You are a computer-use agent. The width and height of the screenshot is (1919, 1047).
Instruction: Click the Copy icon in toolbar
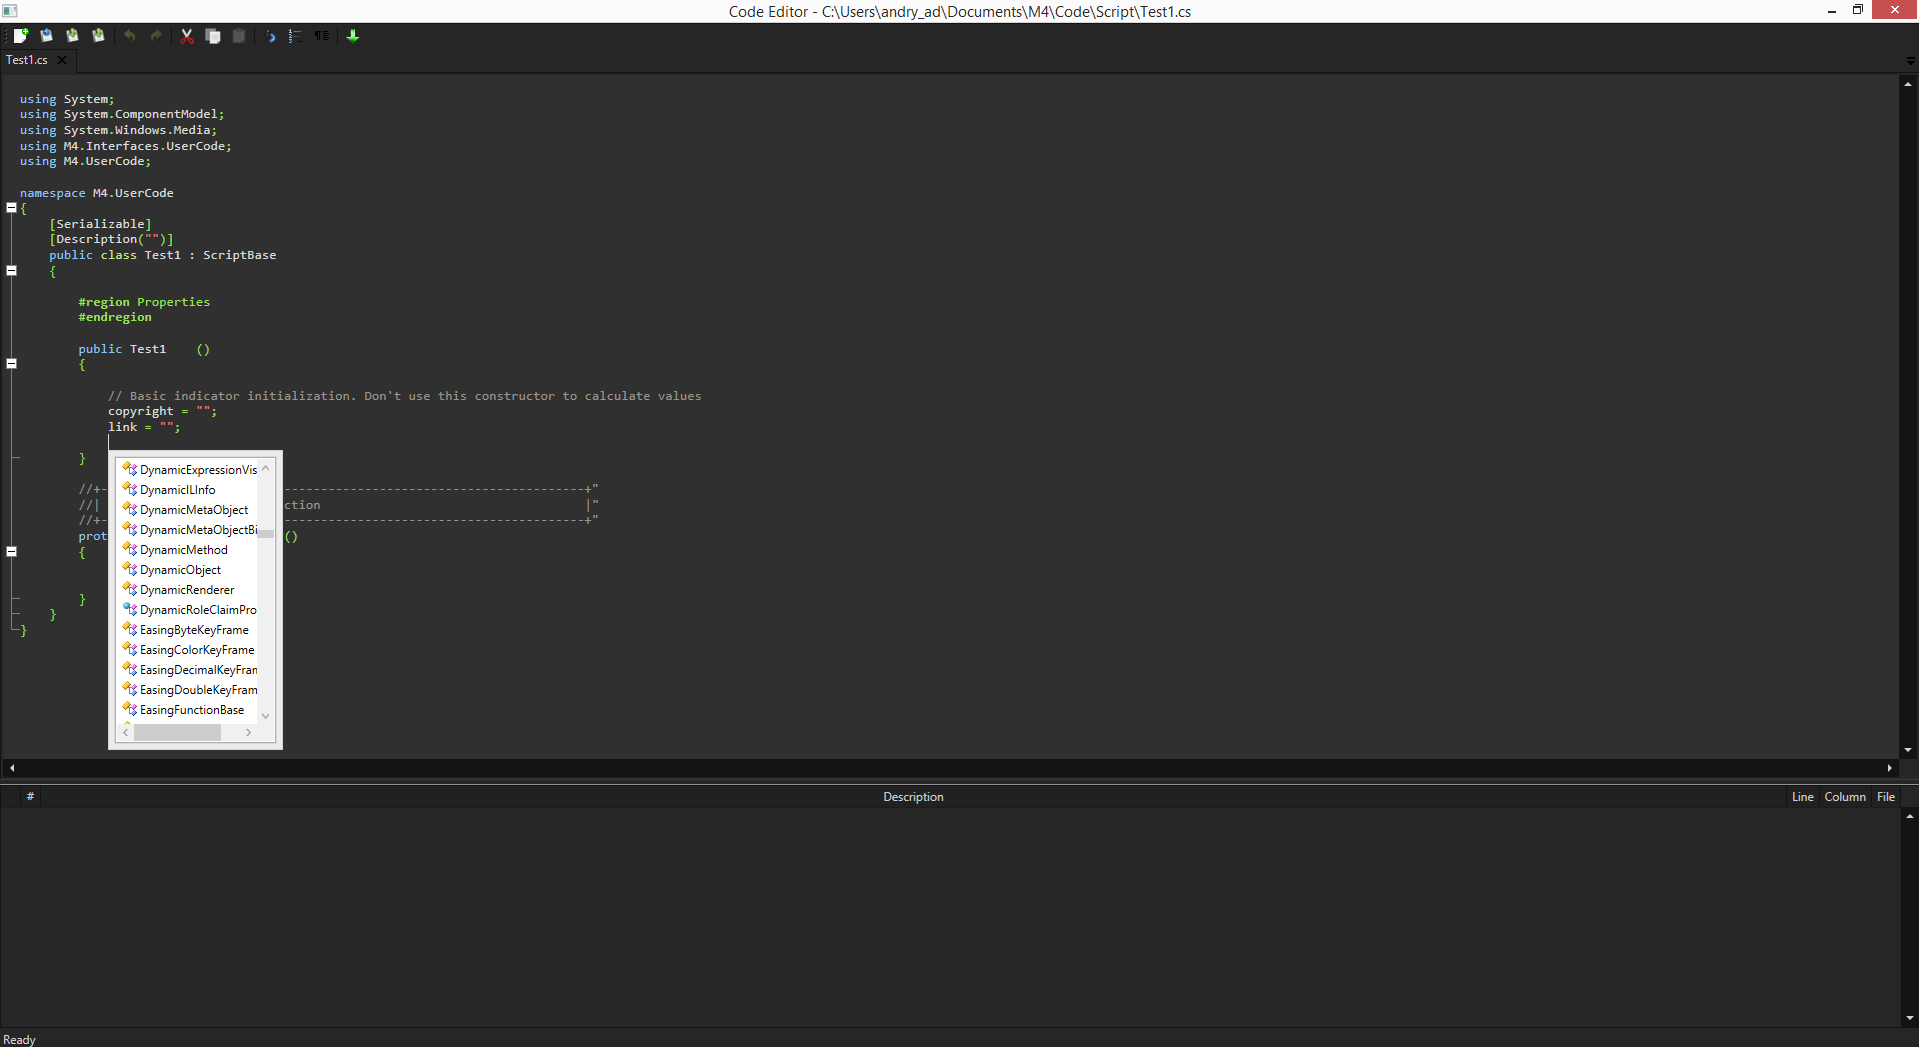[x=213, y=36]
